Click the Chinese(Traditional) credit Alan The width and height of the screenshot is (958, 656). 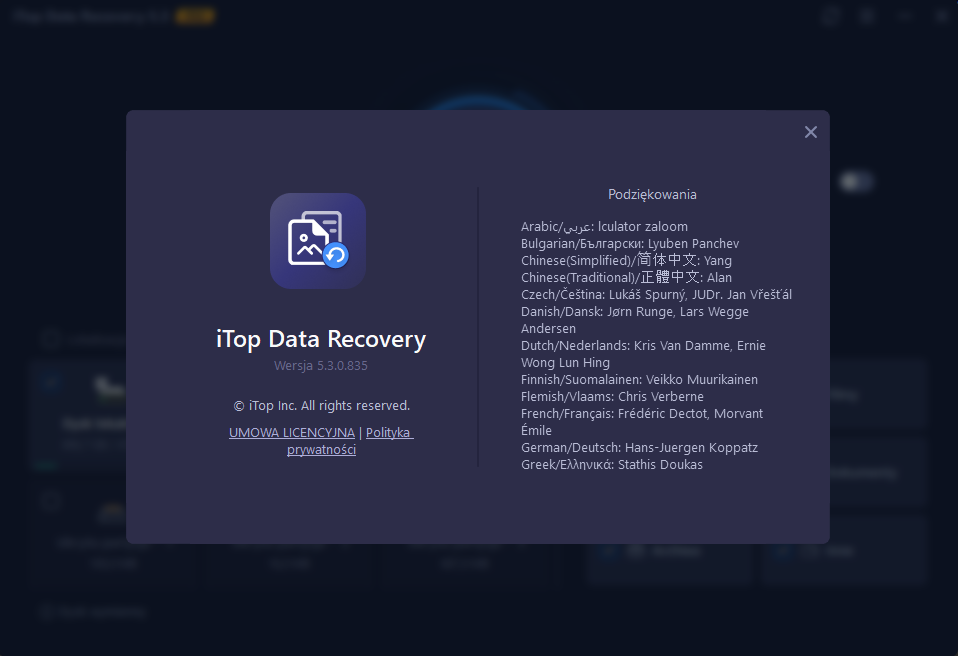click(626, 277)
